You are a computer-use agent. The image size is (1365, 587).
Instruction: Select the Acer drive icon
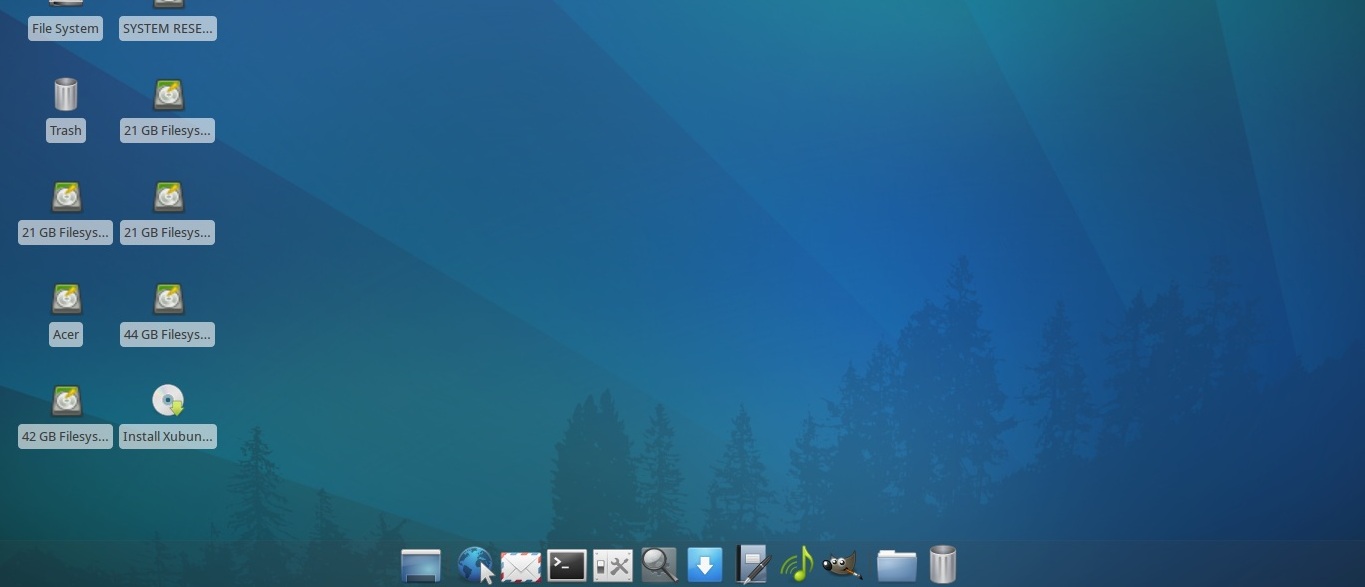66,299
